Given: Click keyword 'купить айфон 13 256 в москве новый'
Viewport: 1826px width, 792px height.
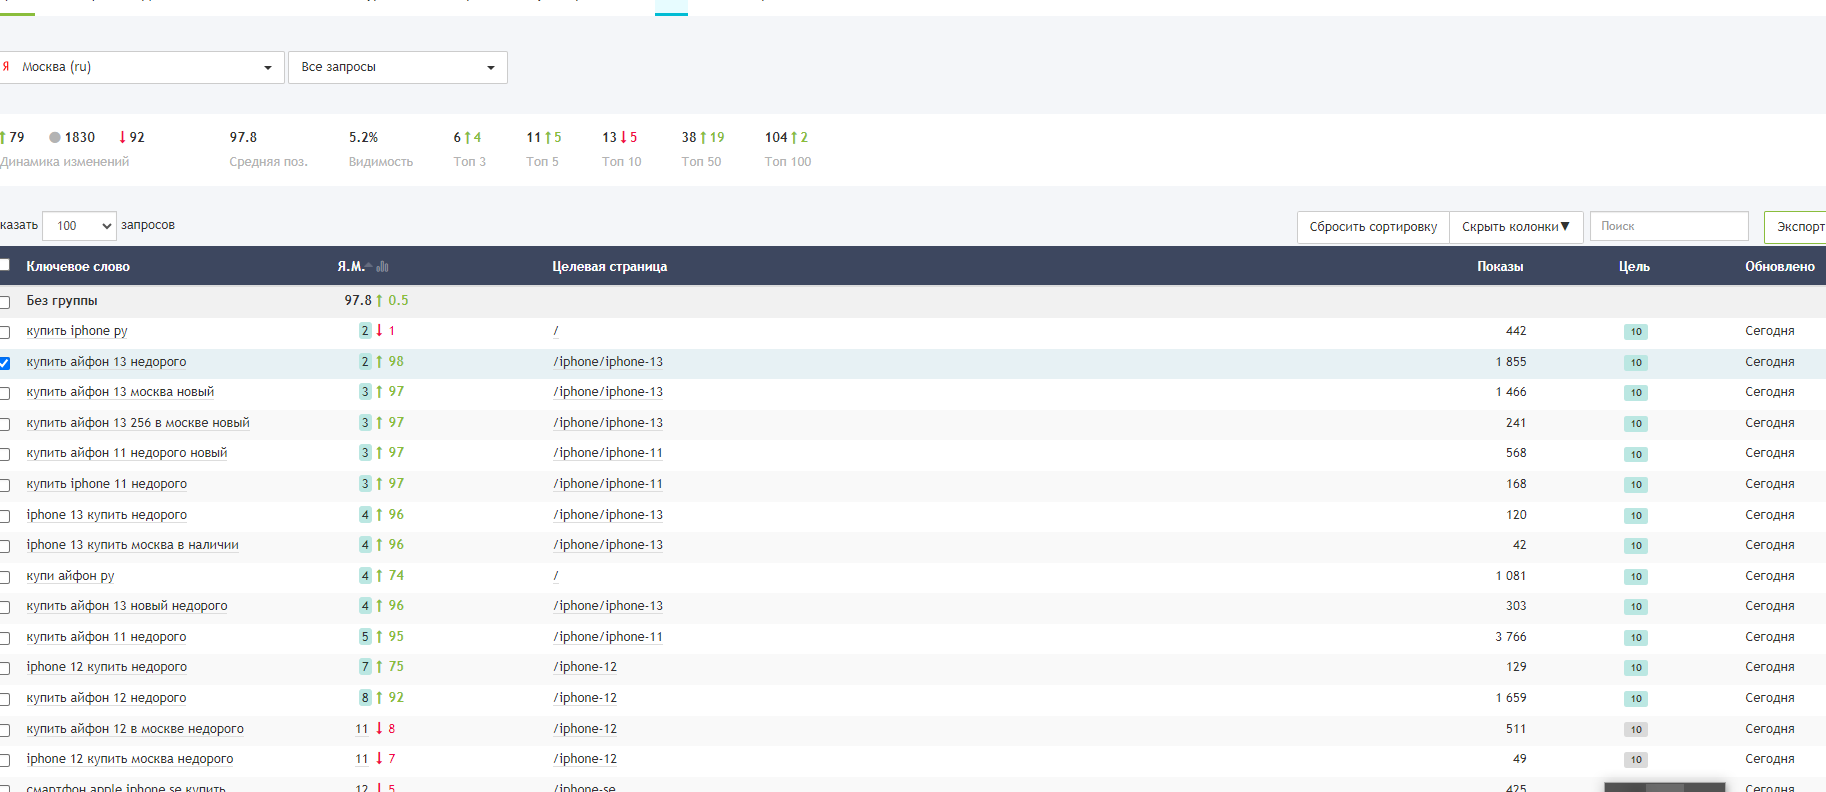Looking at the screenshot, I should (x=138, y=423).
